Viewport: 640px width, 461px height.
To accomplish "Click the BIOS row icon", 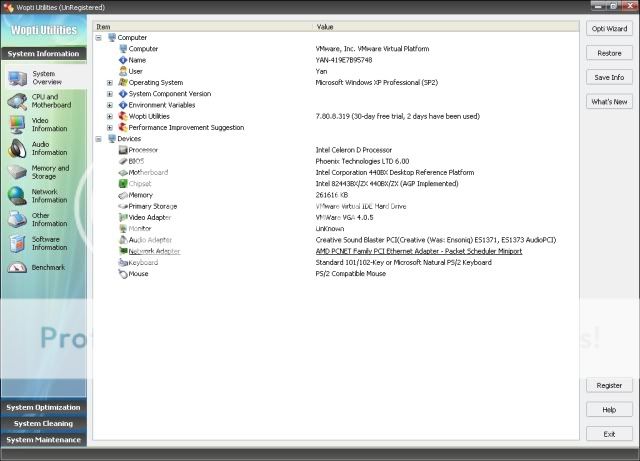I will (x=123, y=161).
